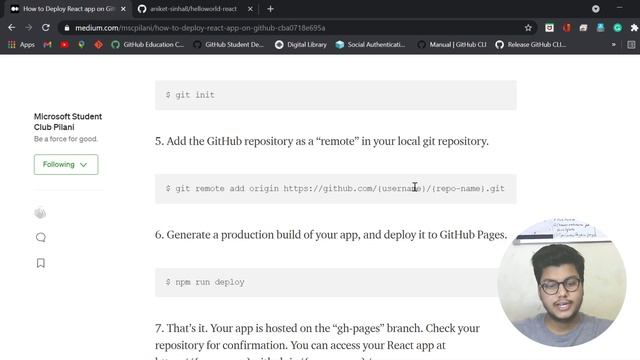Click the git init code block
The width and height of the screenshot is (640, 360).
point(336,95)
